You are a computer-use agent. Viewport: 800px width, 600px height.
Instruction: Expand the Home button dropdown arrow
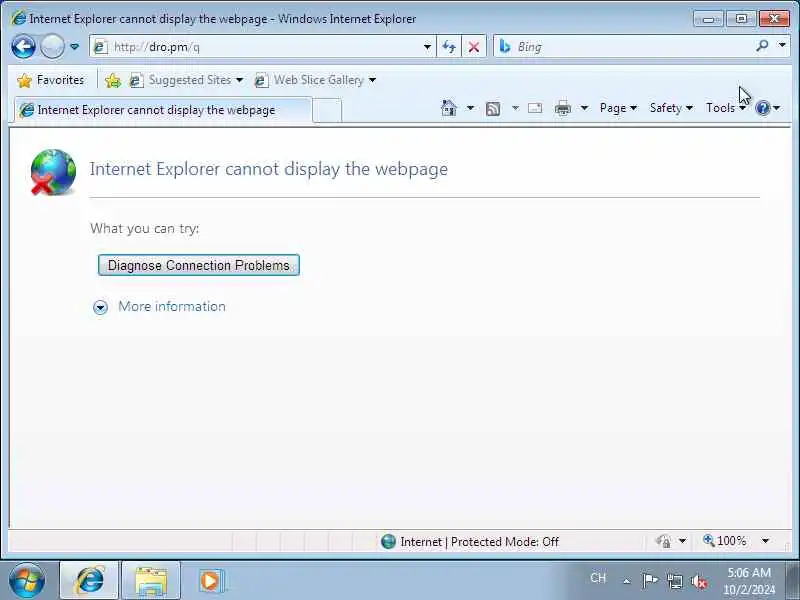(x=470, y=108)
